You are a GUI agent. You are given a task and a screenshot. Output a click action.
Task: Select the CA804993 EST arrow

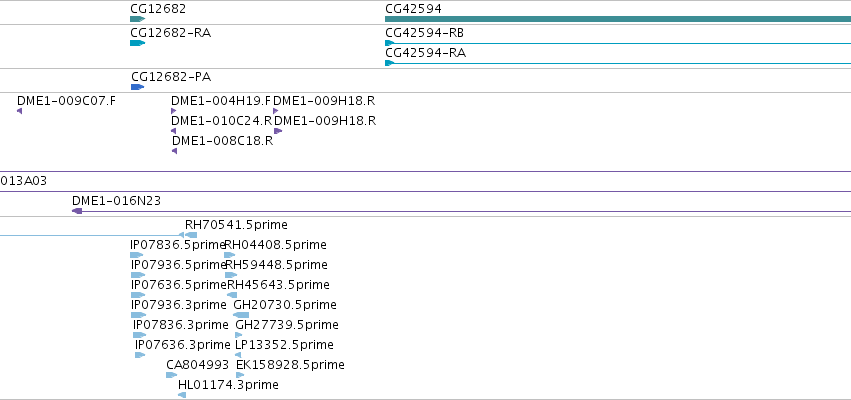pyautogui.click(x=171, y=375)
